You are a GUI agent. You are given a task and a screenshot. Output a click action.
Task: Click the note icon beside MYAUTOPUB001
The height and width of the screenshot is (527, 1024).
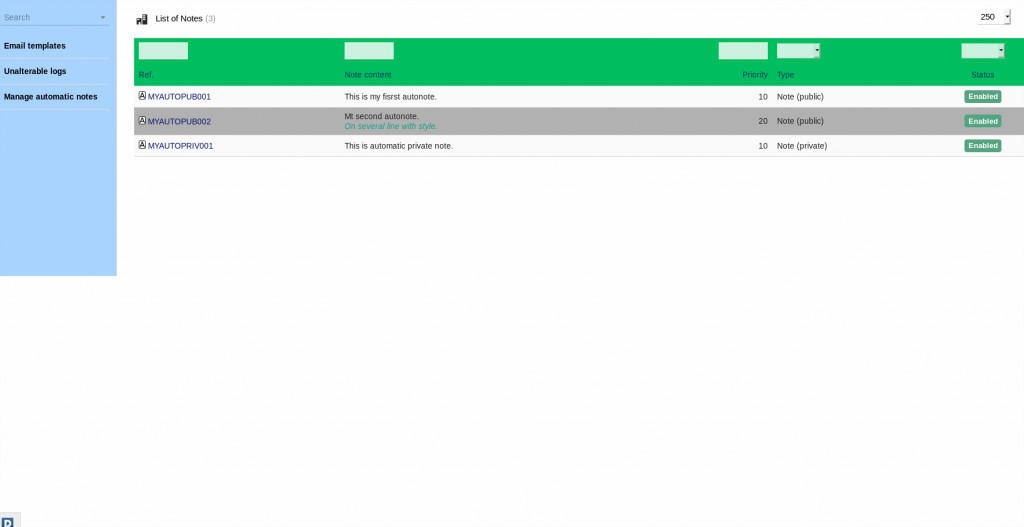tap(142, 96)
